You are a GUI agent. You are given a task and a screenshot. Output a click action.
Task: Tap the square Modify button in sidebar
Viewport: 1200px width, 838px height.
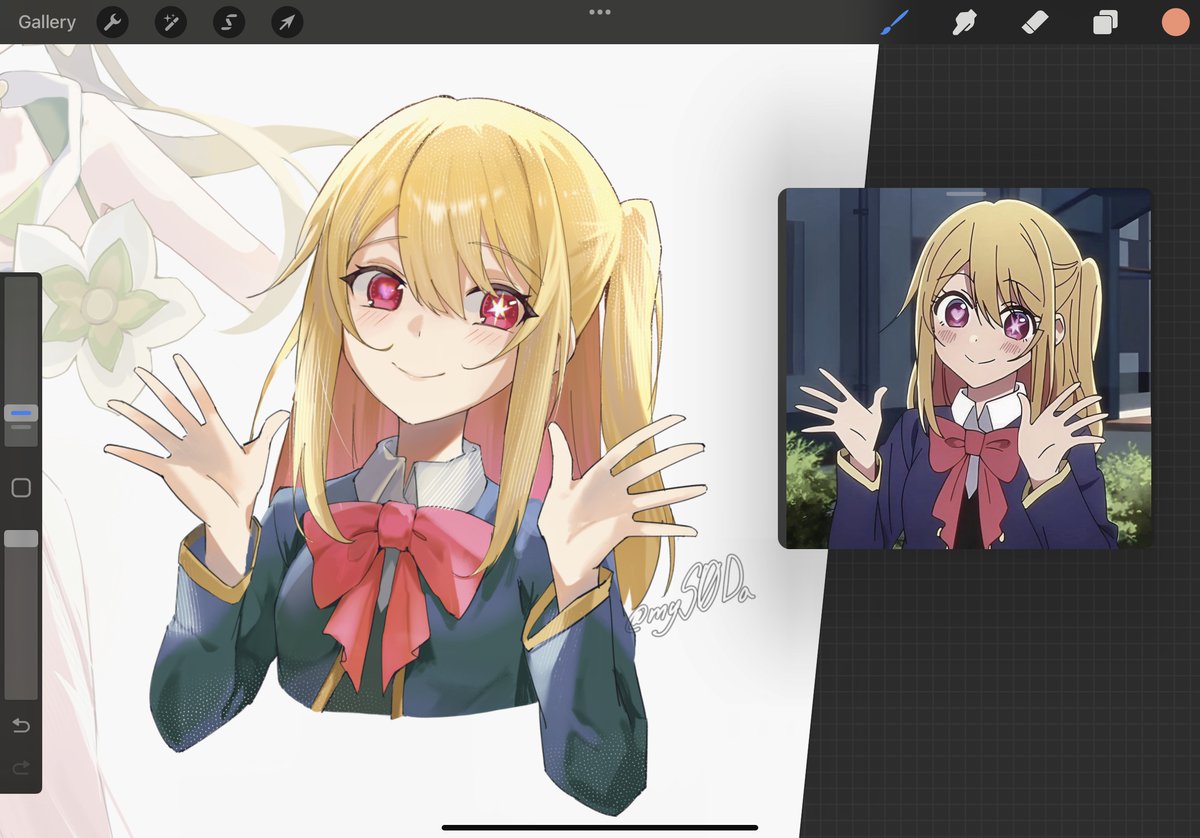tap(21, 488)
